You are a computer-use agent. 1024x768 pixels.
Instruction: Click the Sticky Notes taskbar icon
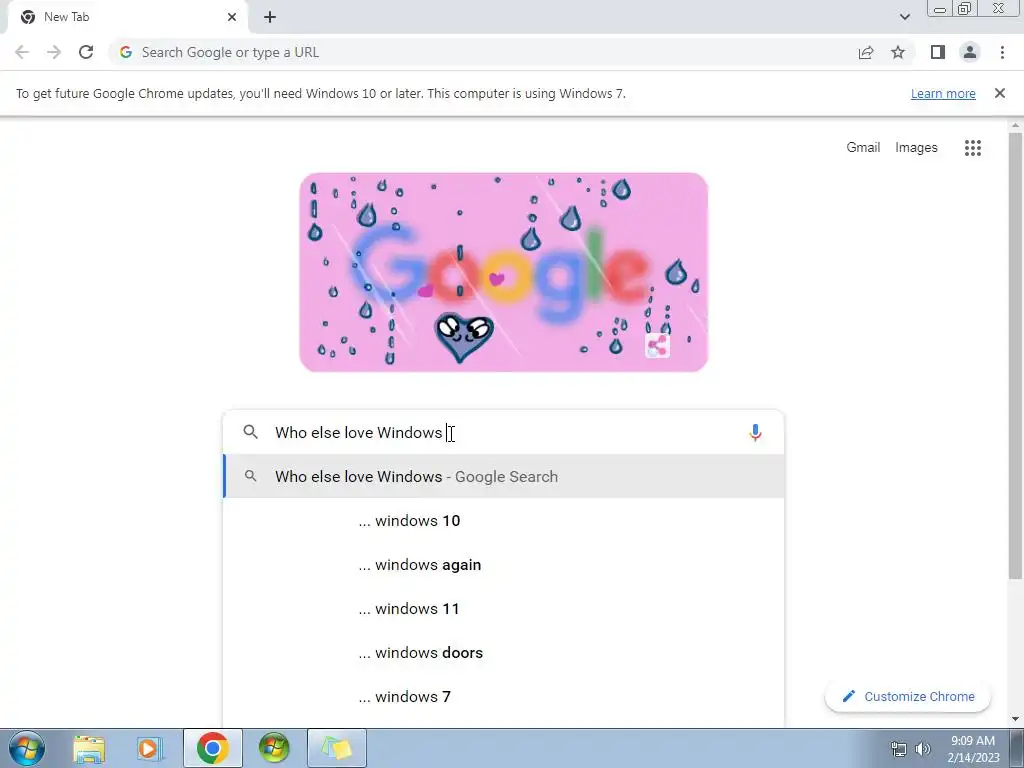coord(336,748)
